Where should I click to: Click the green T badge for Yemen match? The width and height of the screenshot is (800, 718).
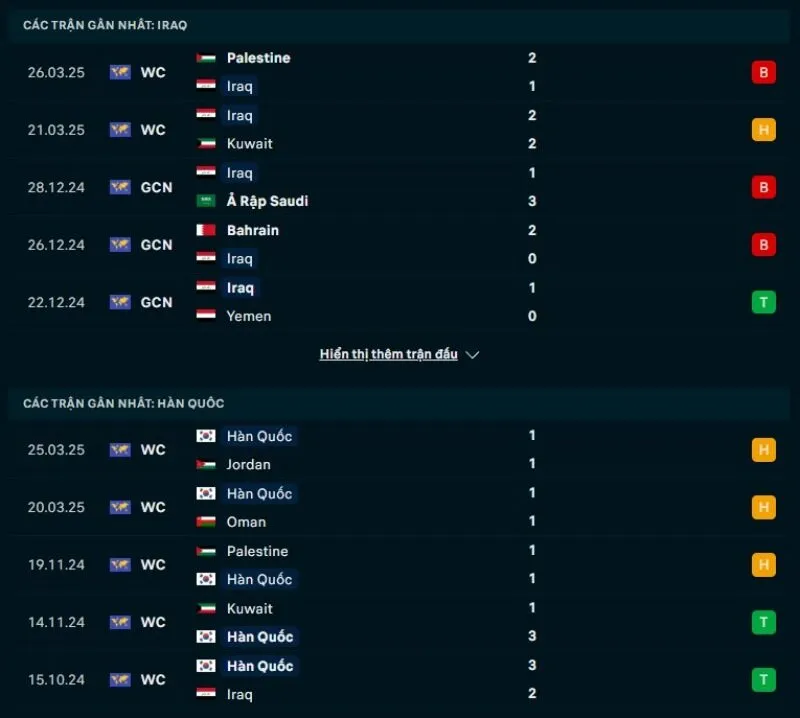point(763,302)
